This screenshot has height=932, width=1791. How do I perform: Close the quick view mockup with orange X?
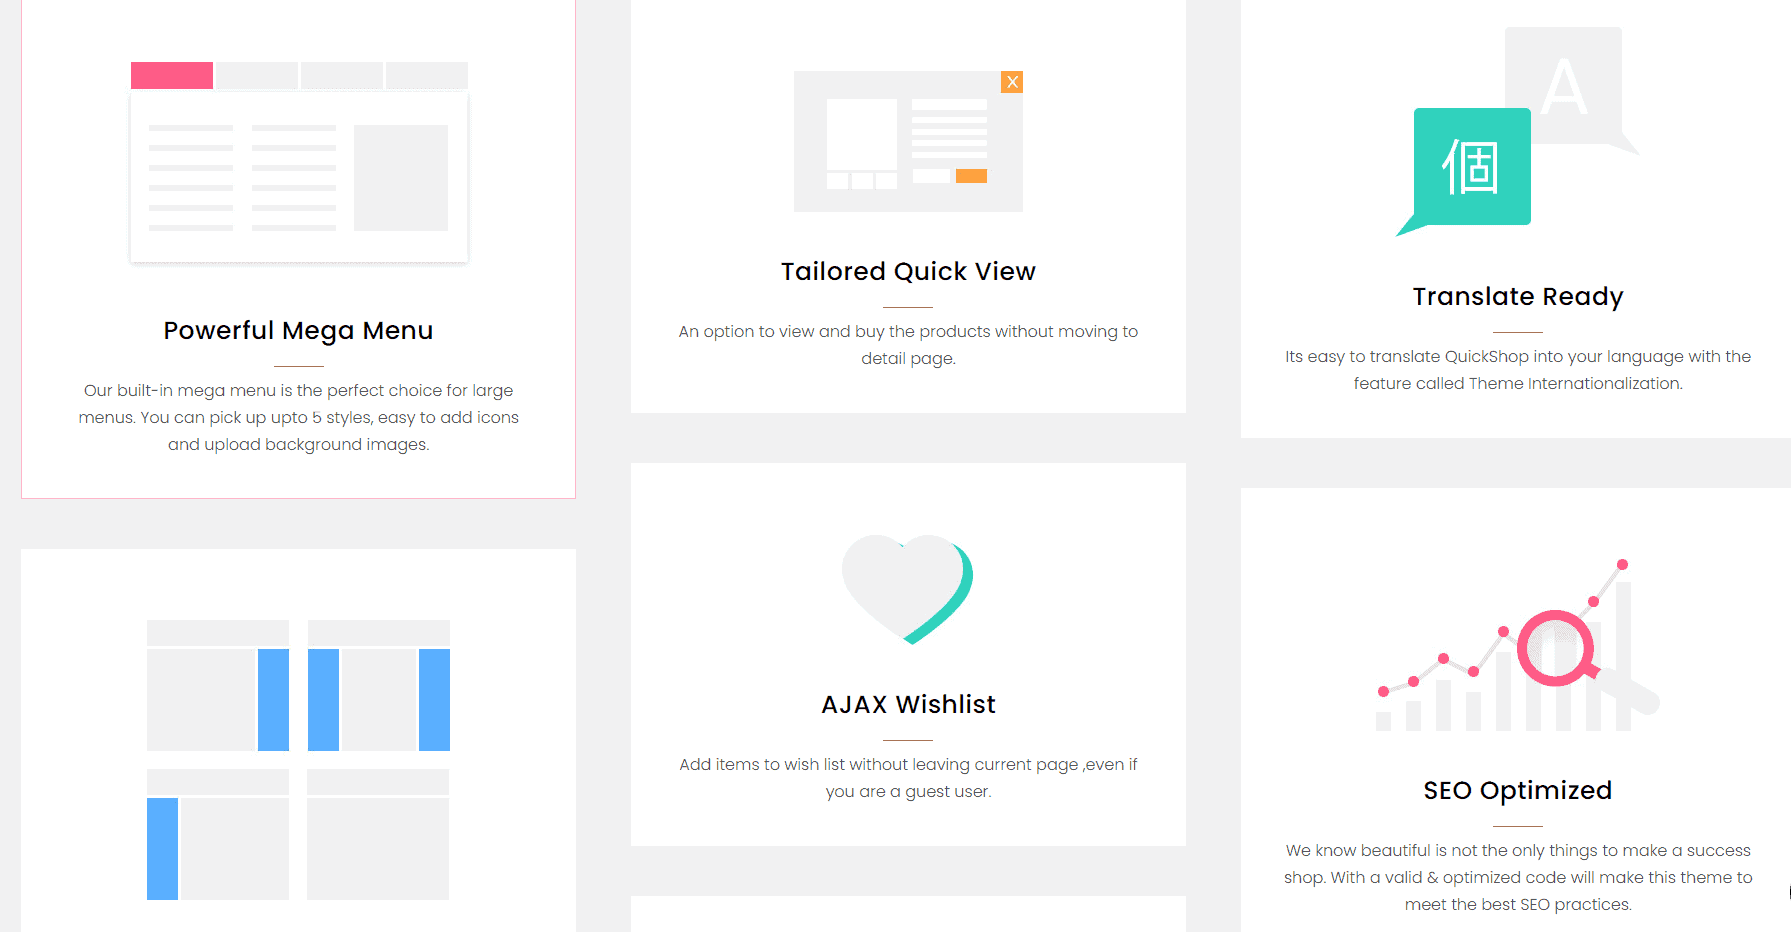[1012, 82]
